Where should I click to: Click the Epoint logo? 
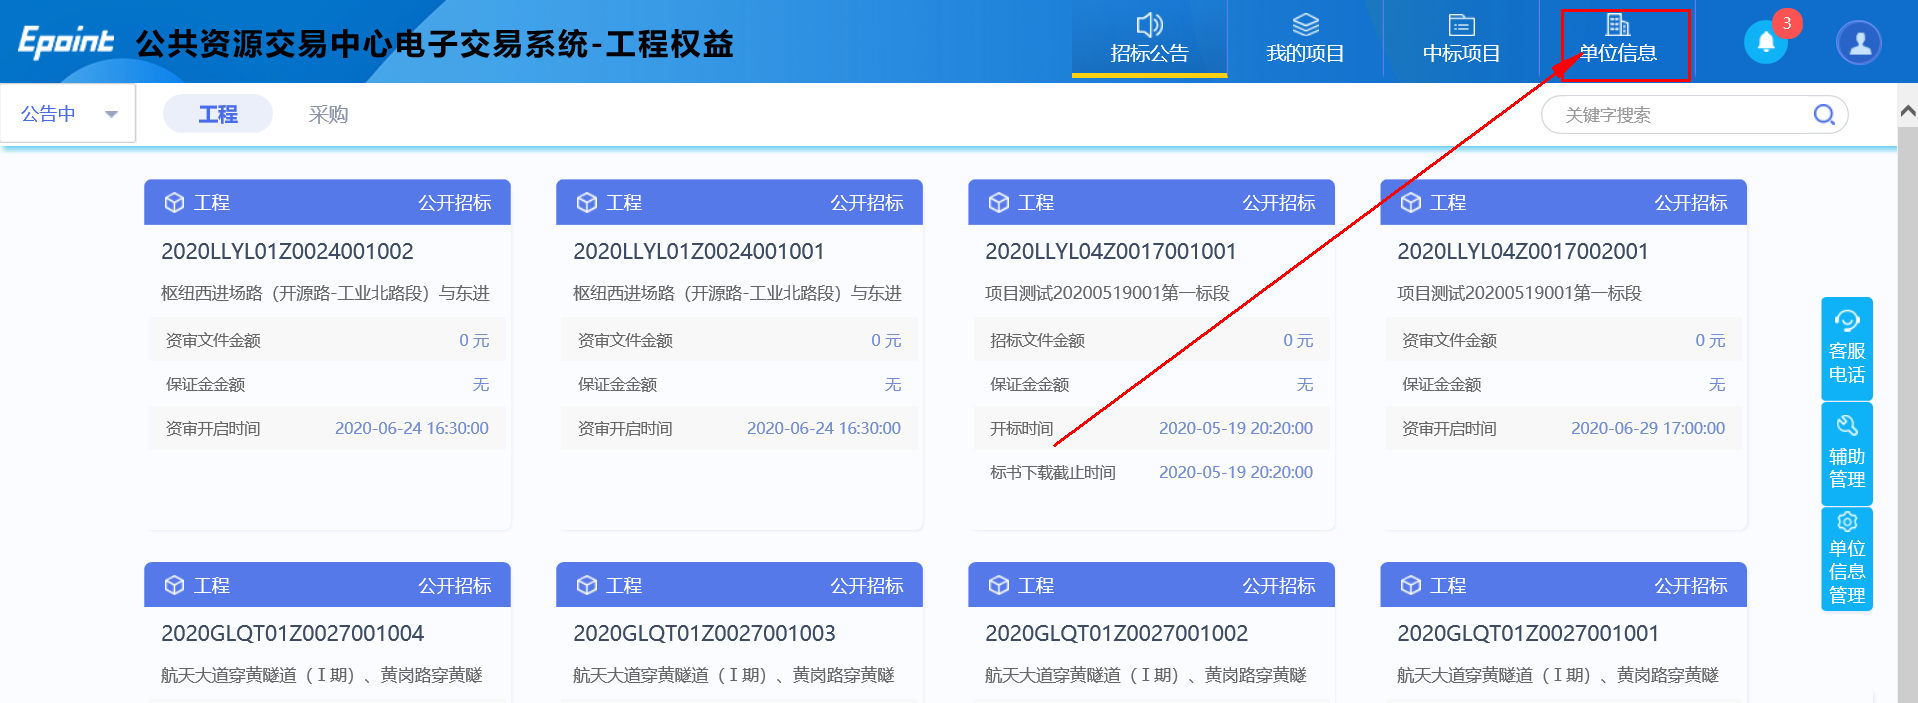tap(66, 42)
